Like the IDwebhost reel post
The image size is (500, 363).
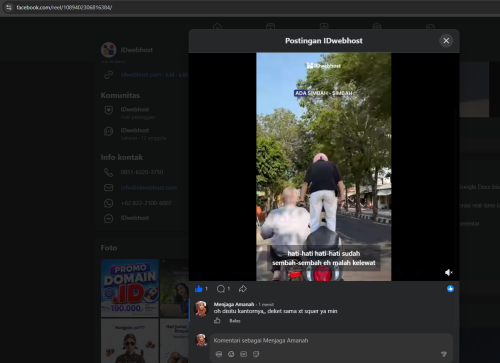click(x=199, y=289)
